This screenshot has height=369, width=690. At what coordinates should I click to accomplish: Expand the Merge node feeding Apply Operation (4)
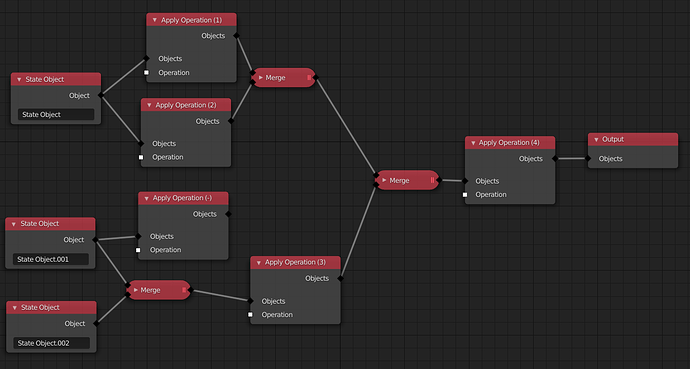[x=384, y=180]
